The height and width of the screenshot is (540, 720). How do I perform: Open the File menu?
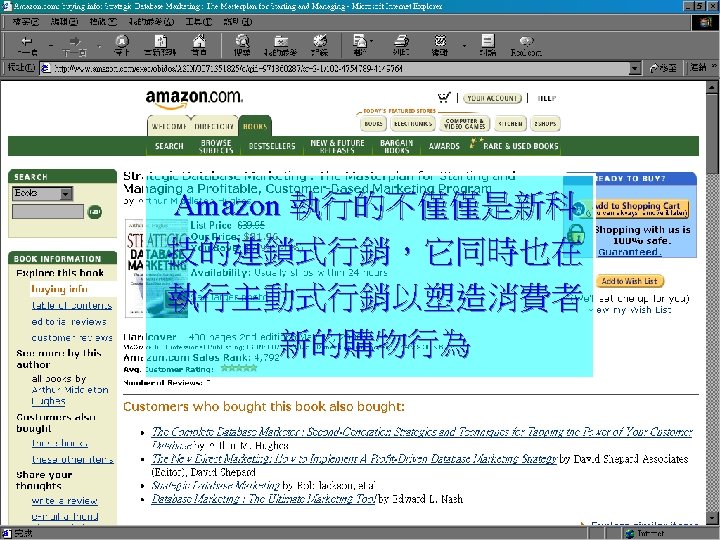tap(26, 22)
